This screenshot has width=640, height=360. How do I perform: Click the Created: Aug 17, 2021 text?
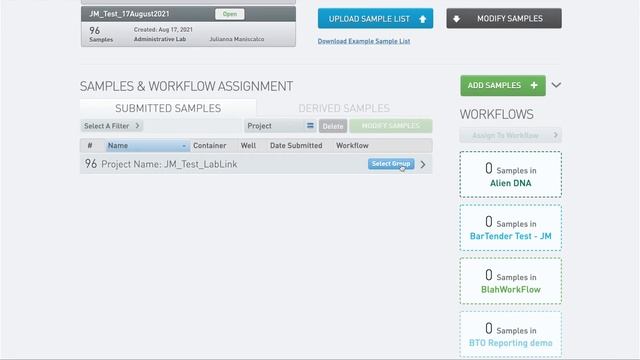[163, 30]
